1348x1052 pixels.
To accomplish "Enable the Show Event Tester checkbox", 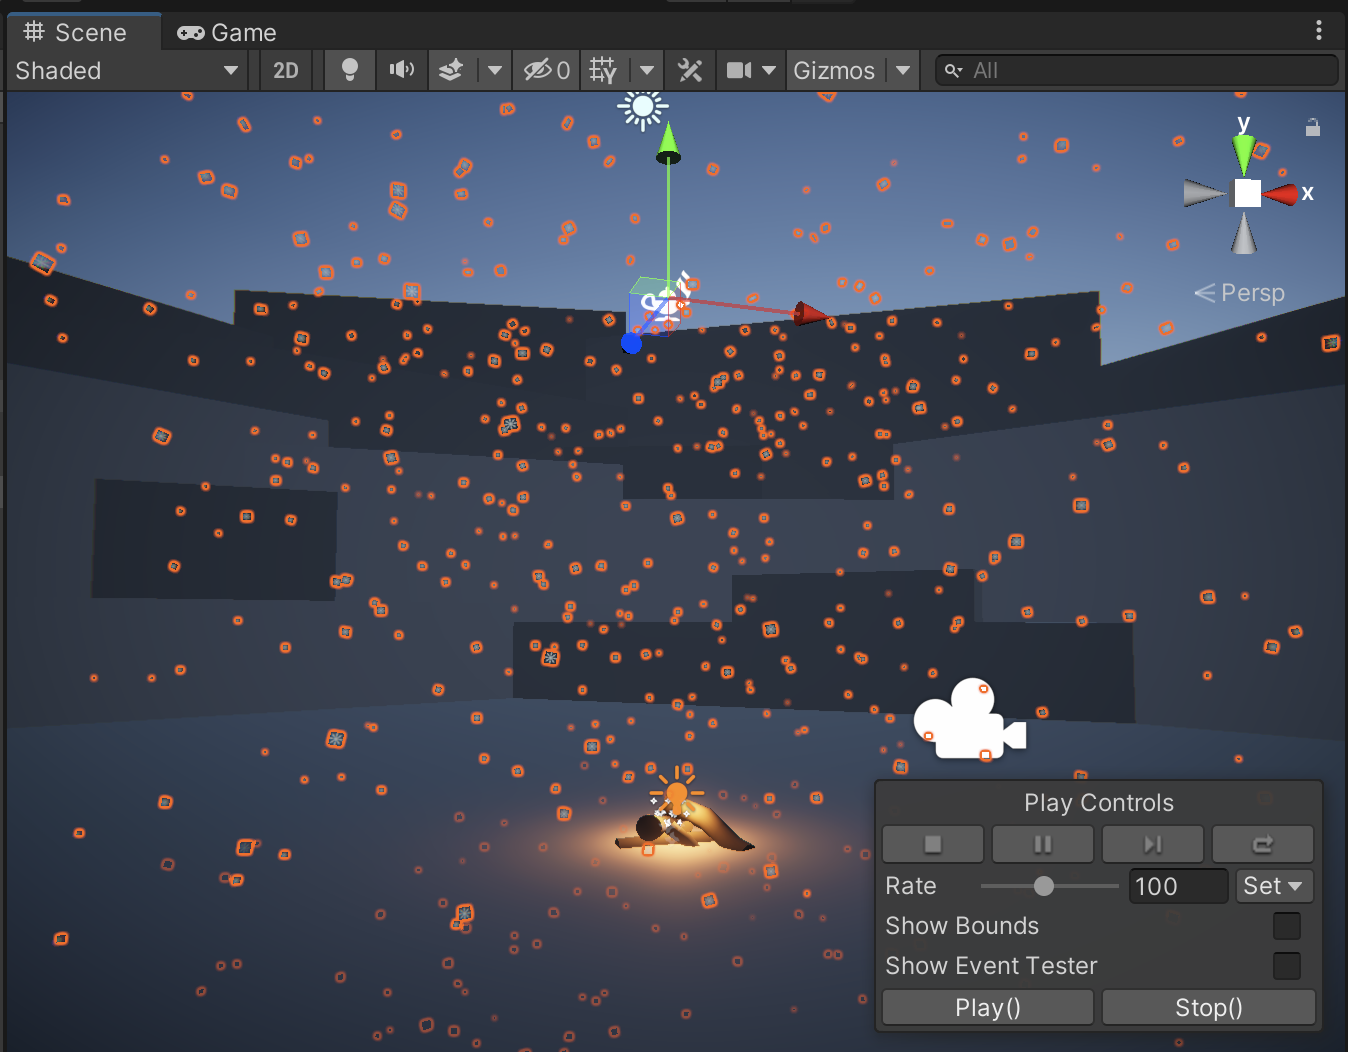I will (1287, 966).
